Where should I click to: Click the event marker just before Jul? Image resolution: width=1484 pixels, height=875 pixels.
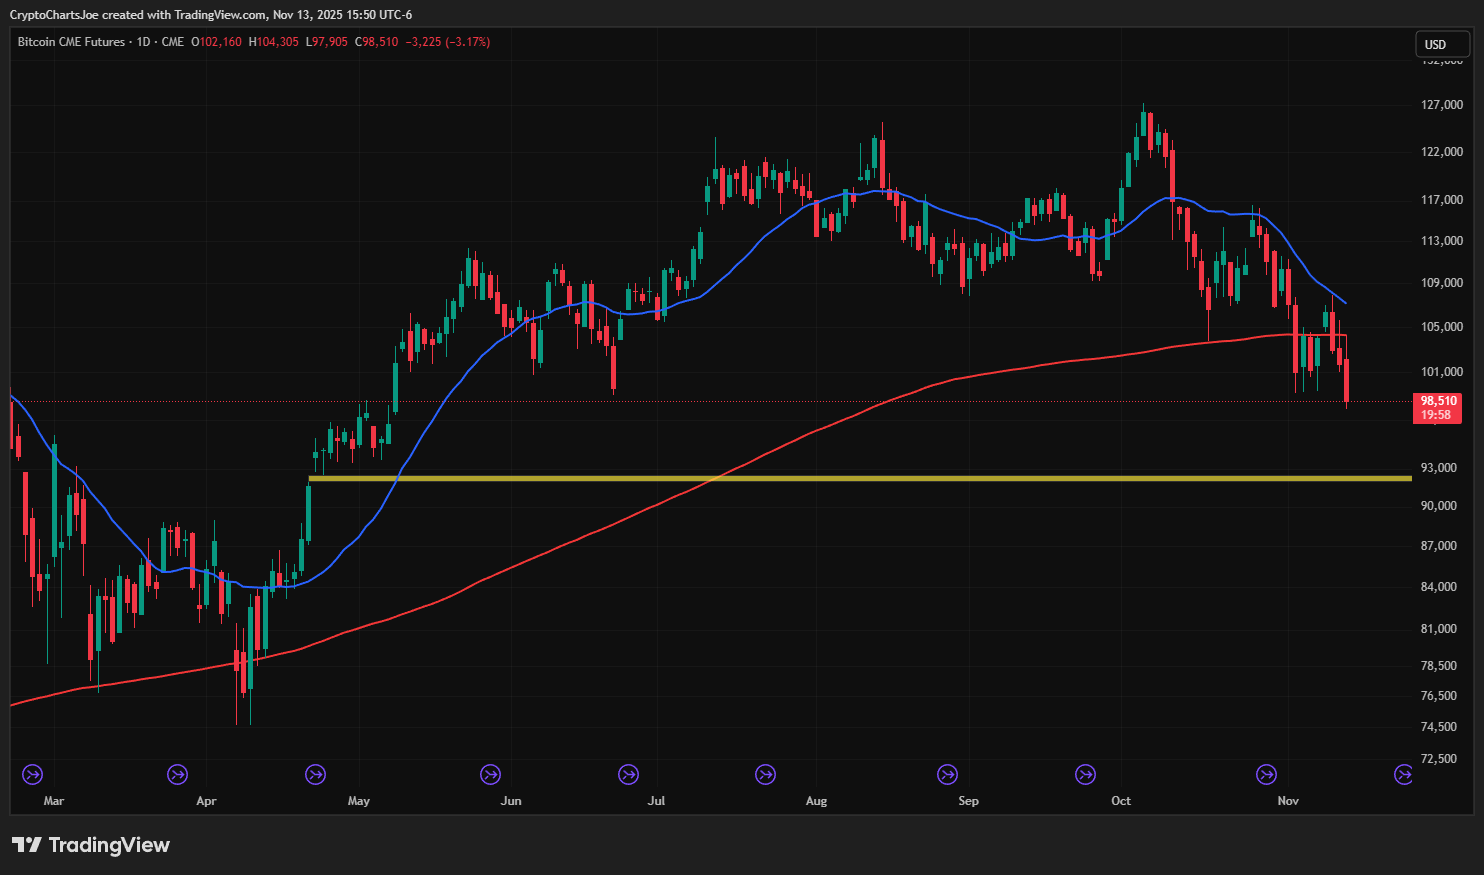click(x=628, y=774)
